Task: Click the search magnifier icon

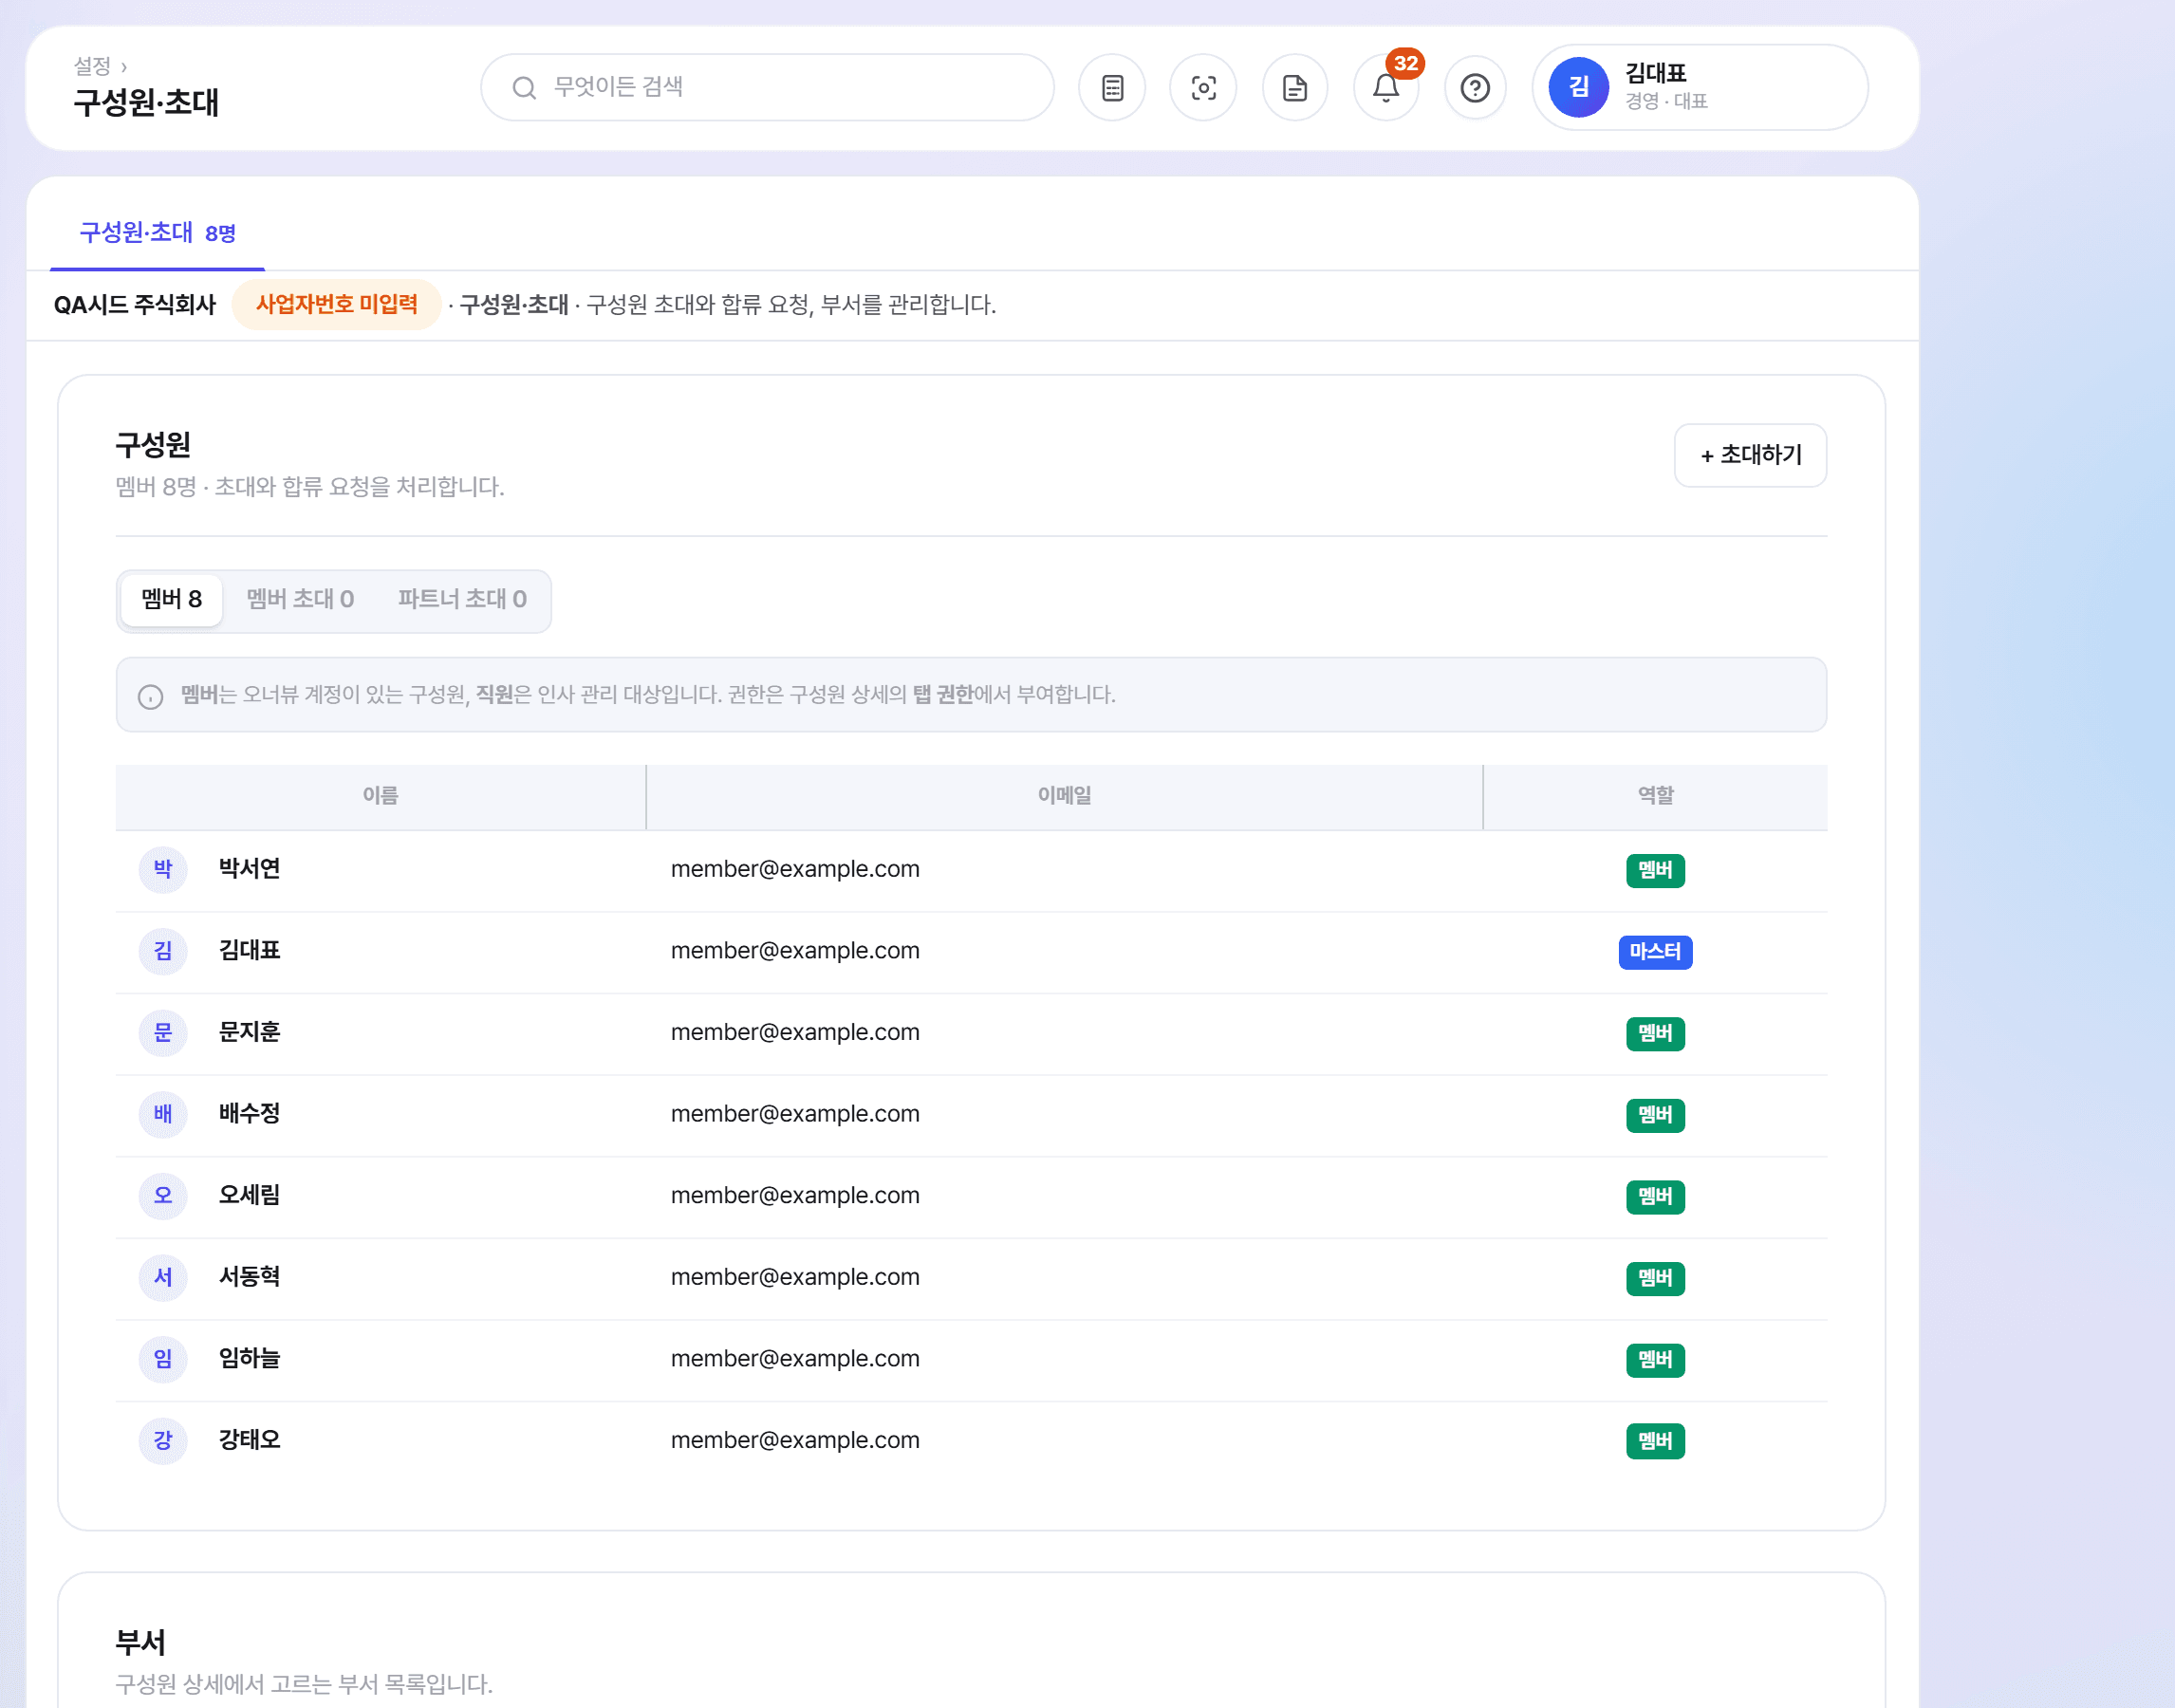Action: pos(524,88)
